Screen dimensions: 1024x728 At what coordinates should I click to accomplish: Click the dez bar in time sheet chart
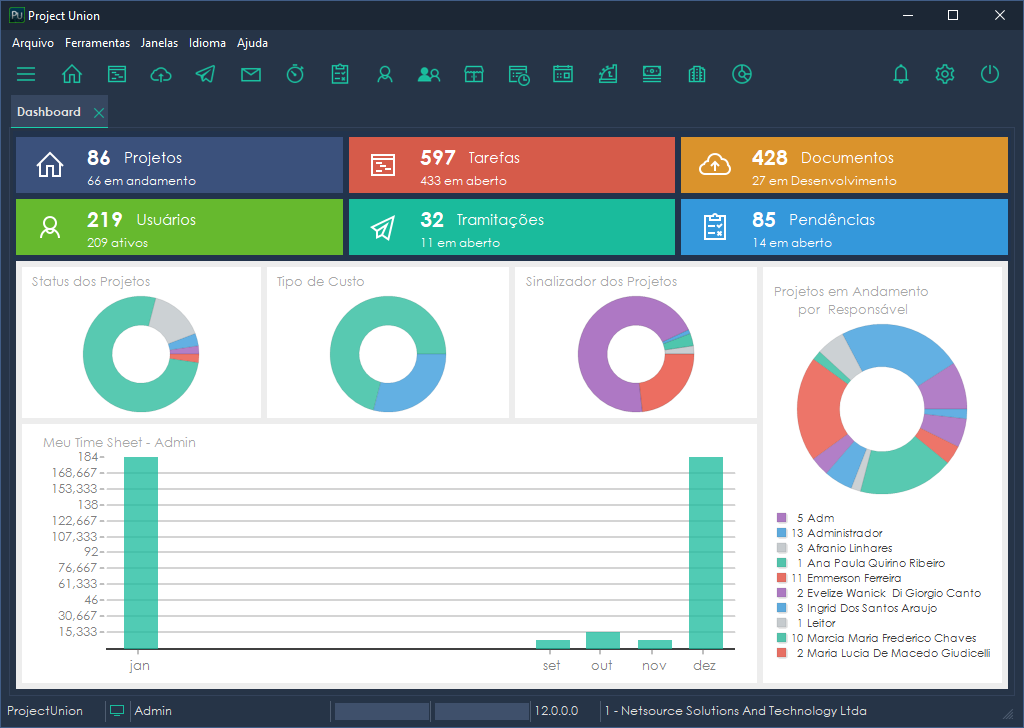pyautogui.click(x=706, y=553)
